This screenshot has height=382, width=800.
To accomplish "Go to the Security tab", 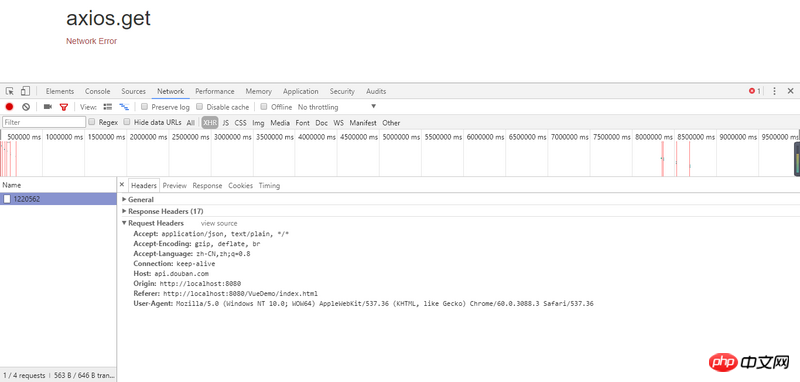I will coord(342,91).
